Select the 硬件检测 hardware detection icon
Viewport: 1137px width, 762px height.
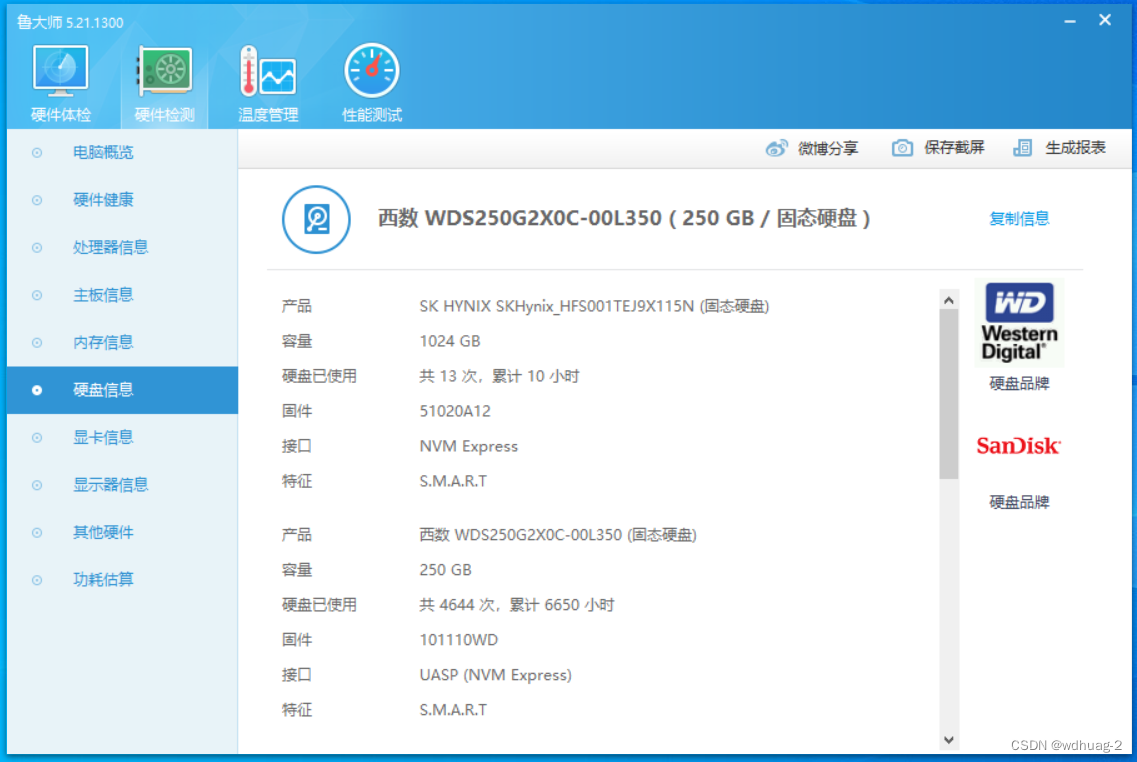pos(165,71)
